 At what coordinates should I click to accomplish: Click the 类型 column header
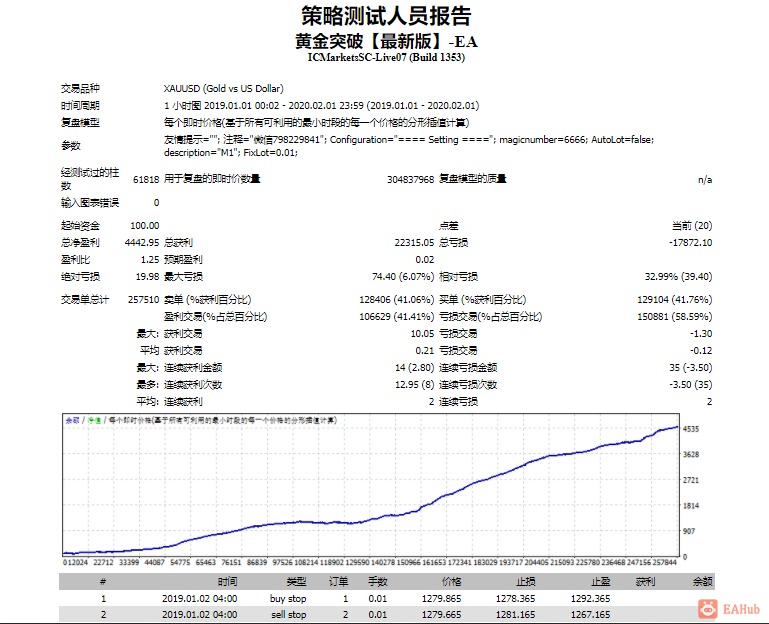pyautogui.click(x=296, y=582)
